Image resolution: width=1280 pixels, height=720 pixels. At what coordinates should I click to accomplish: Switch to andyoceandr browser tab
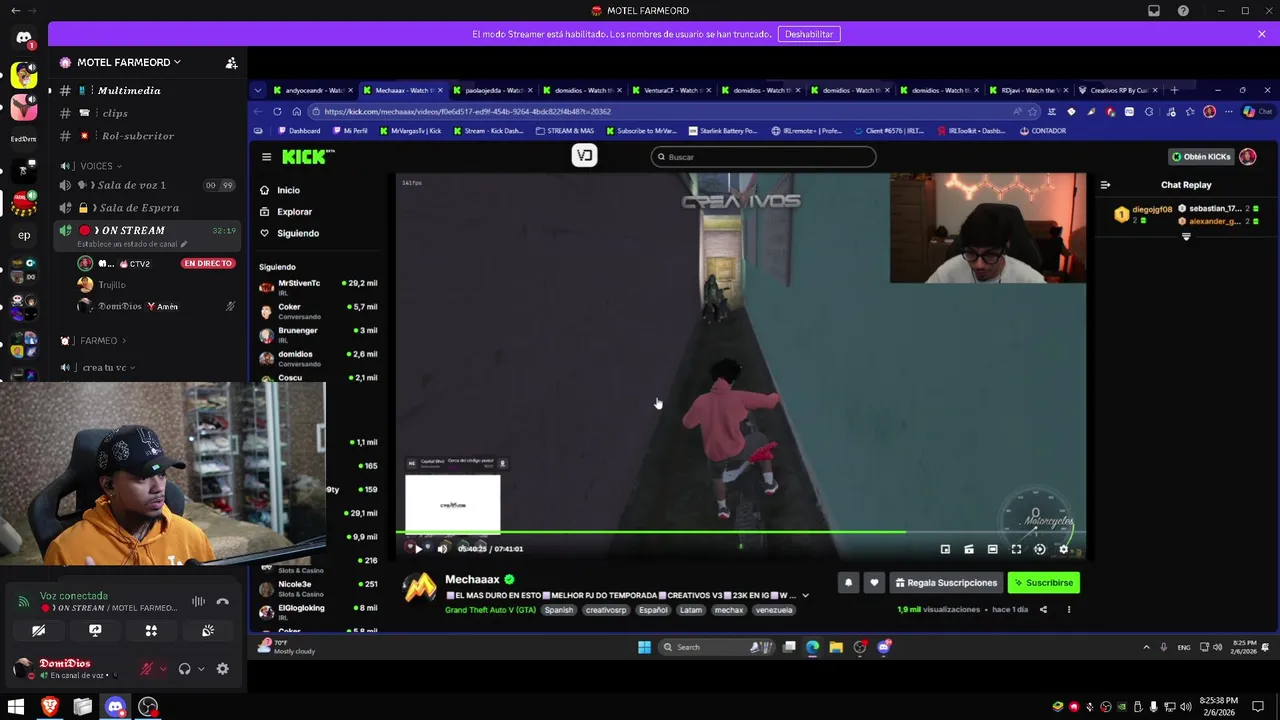pos(311,90)
